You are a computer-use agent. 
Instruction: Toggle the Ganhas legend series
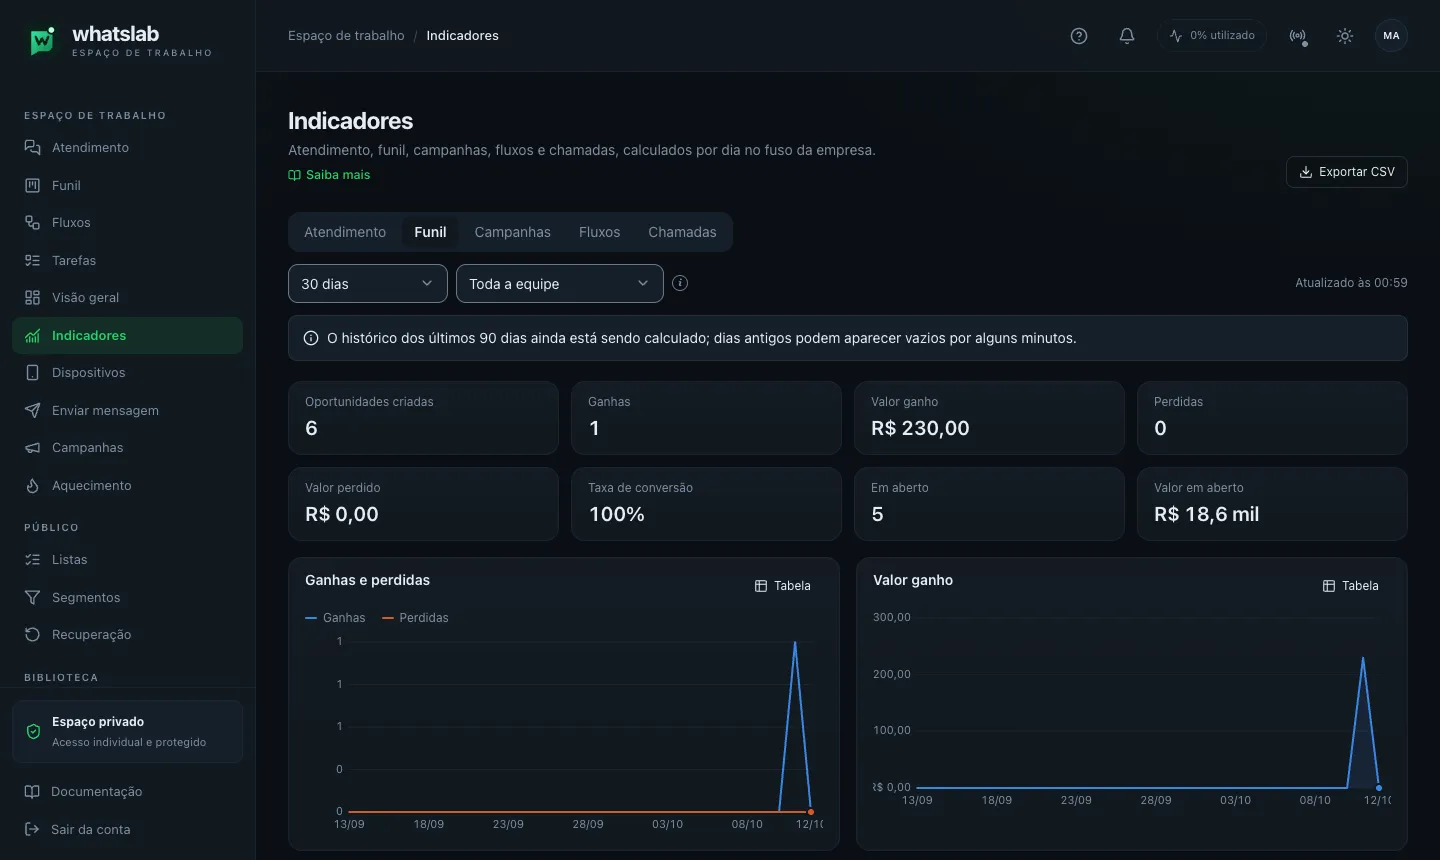pyautogui.click(x=335, y=618)
